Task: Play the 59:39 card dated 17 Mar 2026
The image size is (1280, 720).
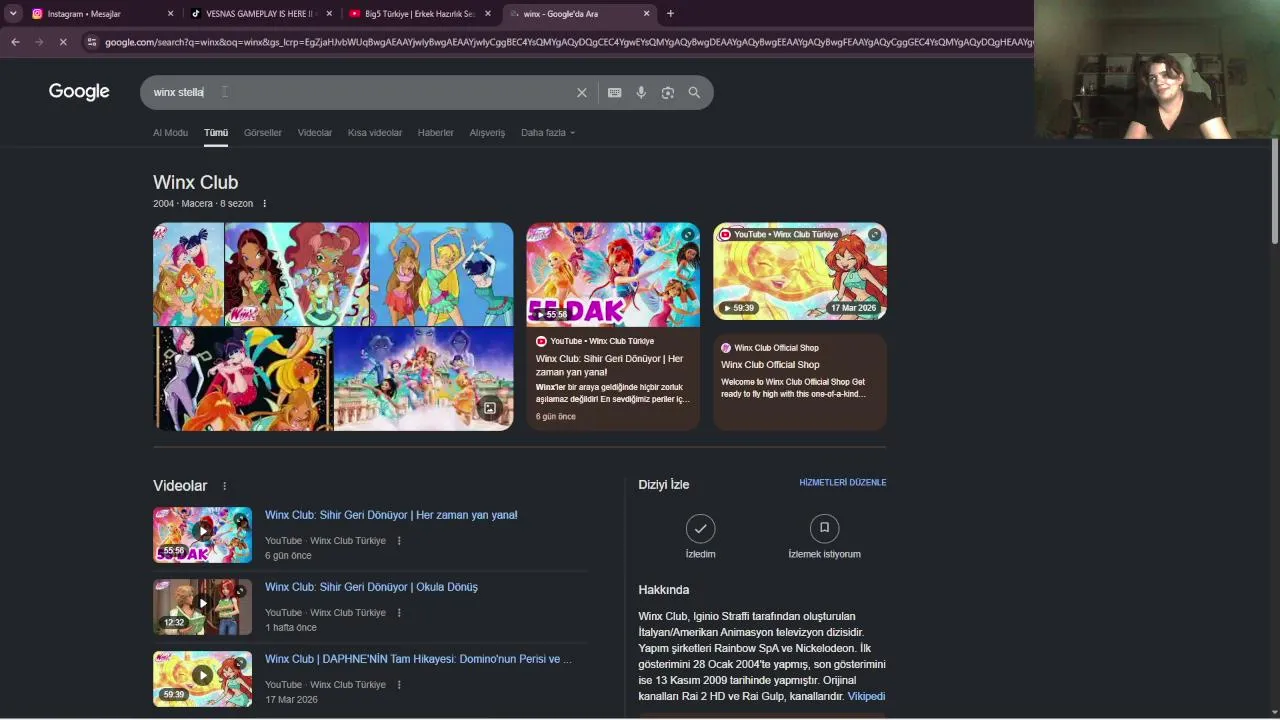Action: click(x=800, y=271)
